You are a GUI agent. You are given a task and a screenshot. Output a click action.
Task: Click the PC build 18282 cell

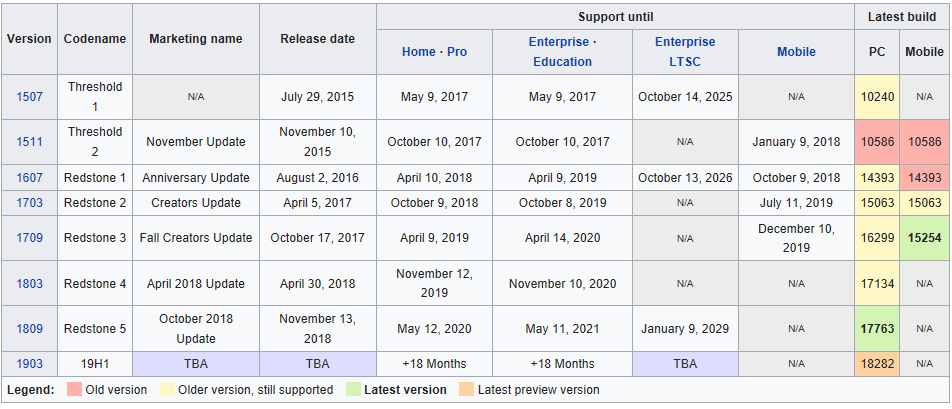pyautogui.click(x=876, y=364)
